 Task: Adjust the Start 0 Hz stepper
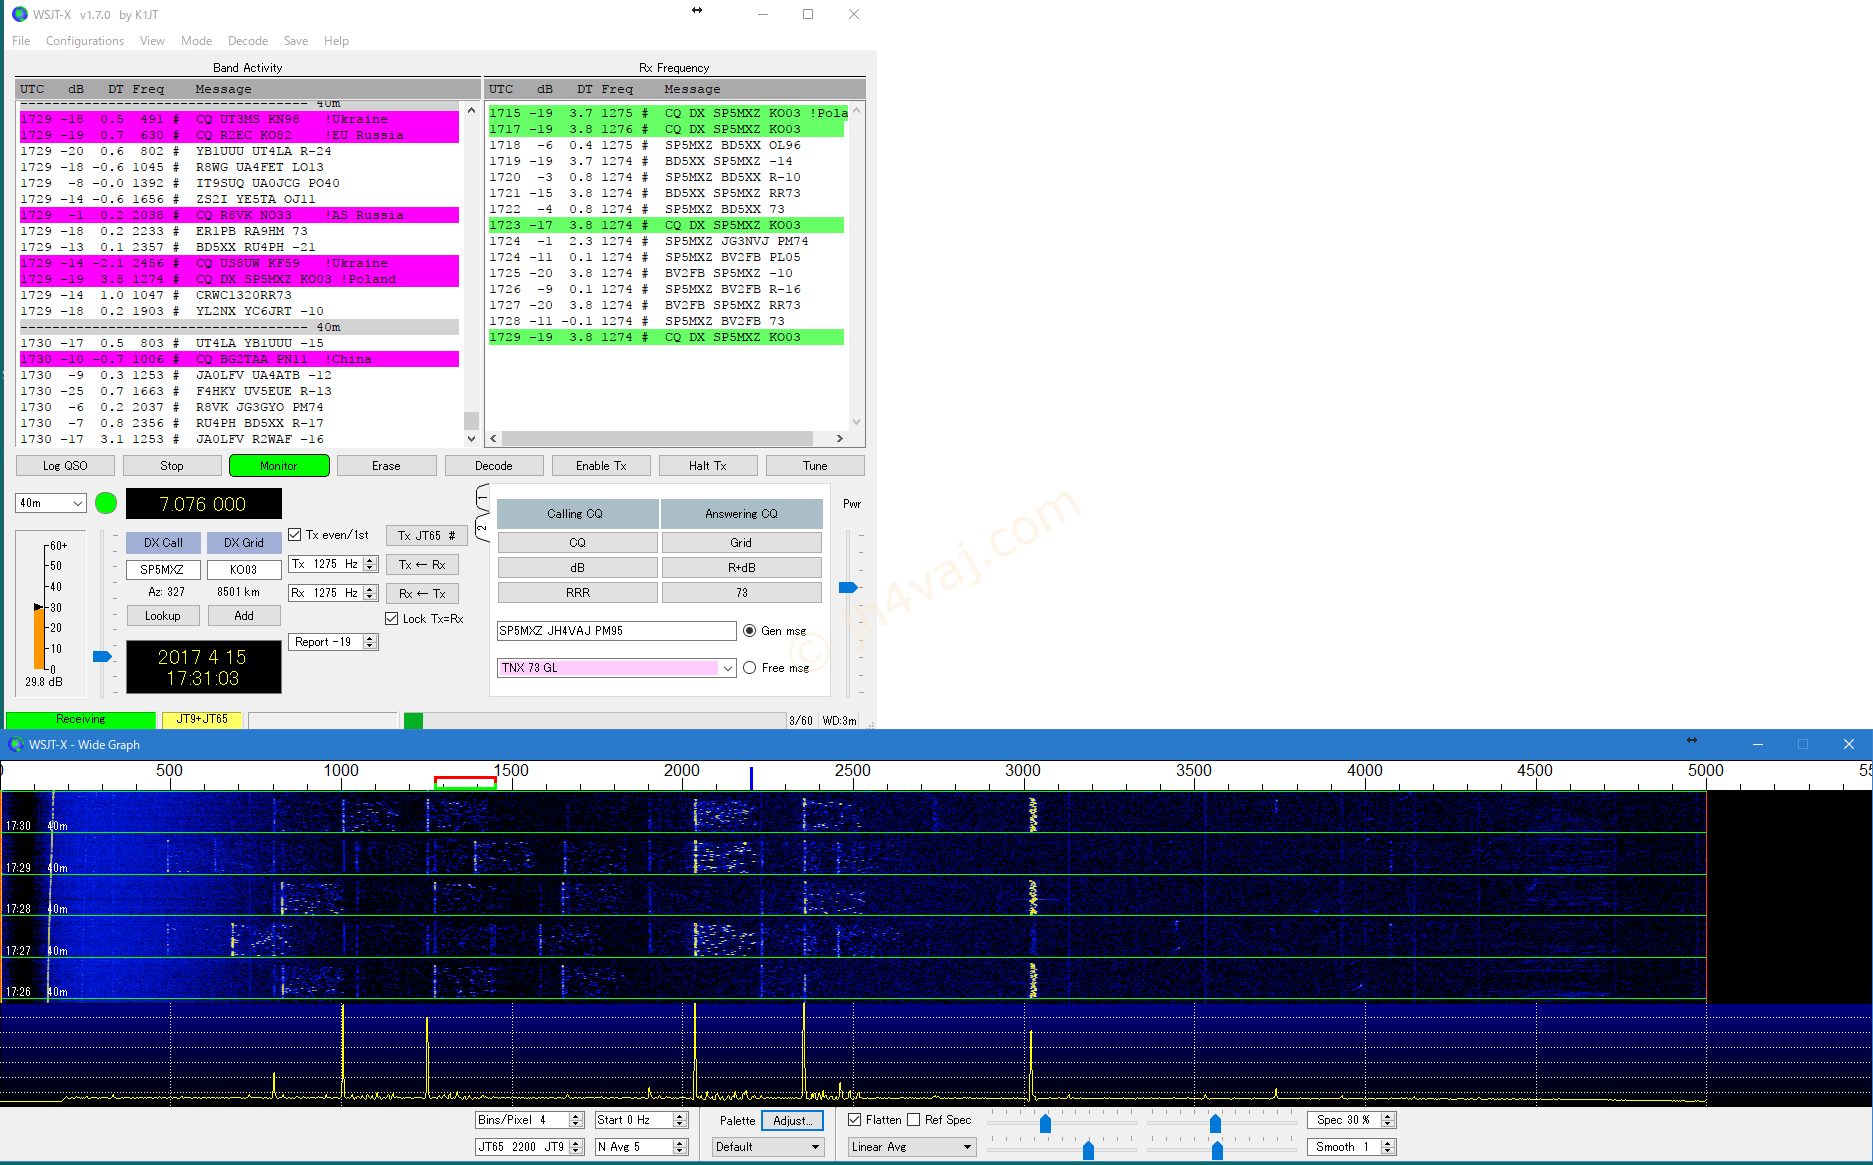(x=680, y=1120)
